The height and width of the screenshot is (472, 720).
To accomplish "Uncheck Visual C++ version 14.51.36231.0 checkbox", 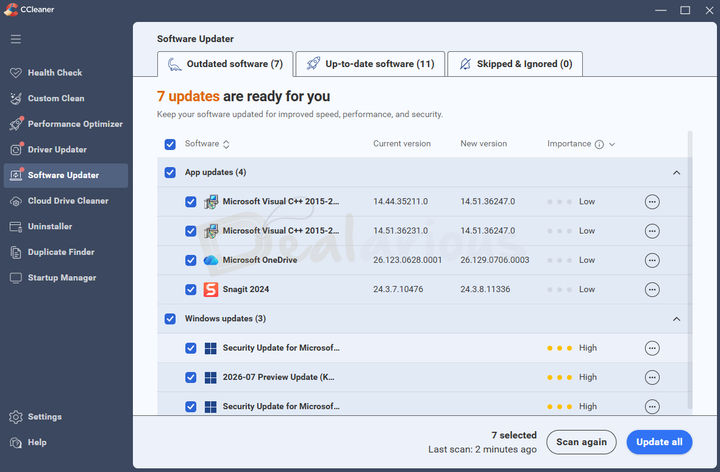I will [191, 231].
